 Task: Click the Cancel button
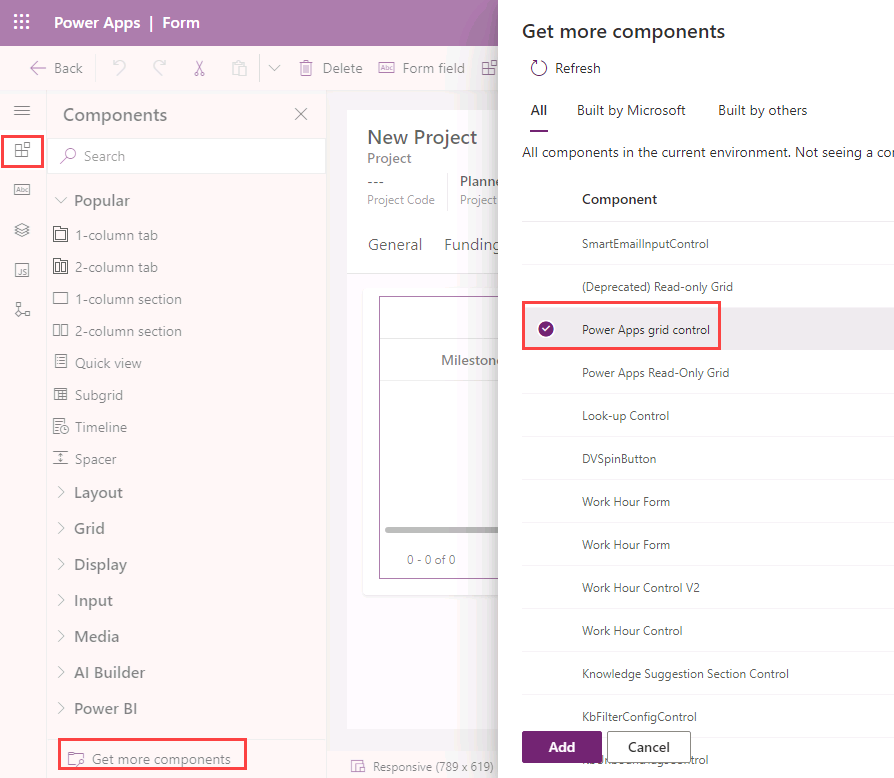(649, 747)
